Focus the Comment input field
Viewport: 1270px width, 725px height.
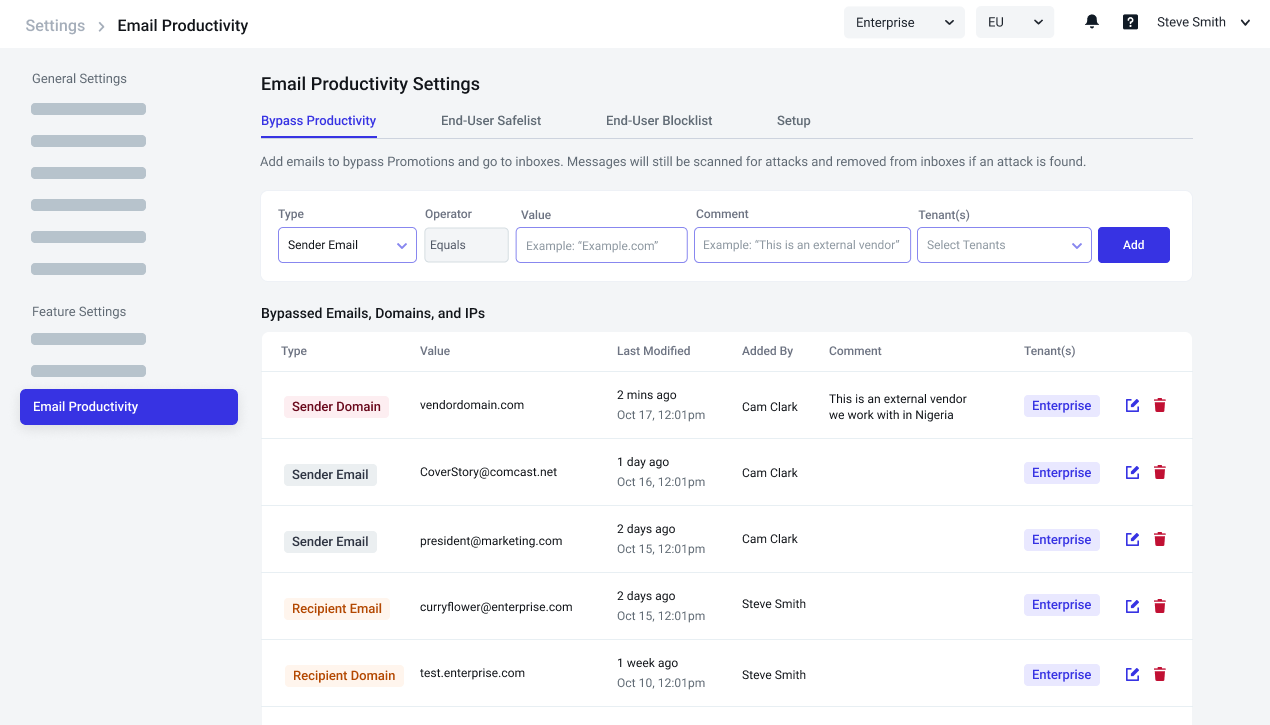(802, 245)
